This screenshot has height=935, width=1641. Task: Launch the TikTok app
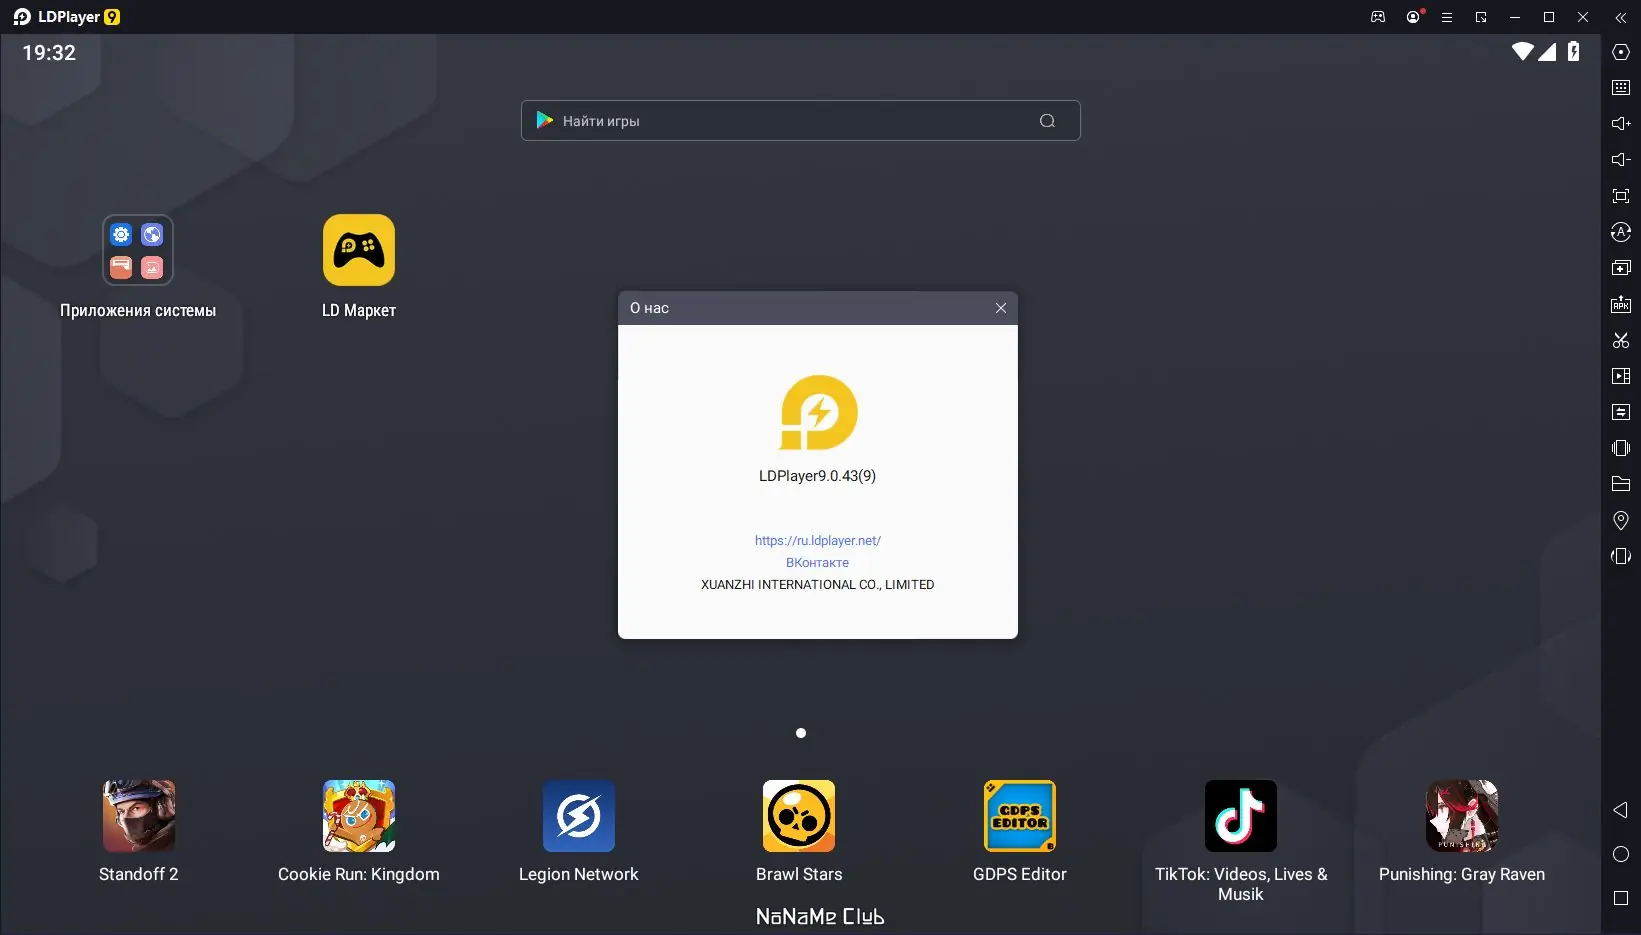(1241, 816)
